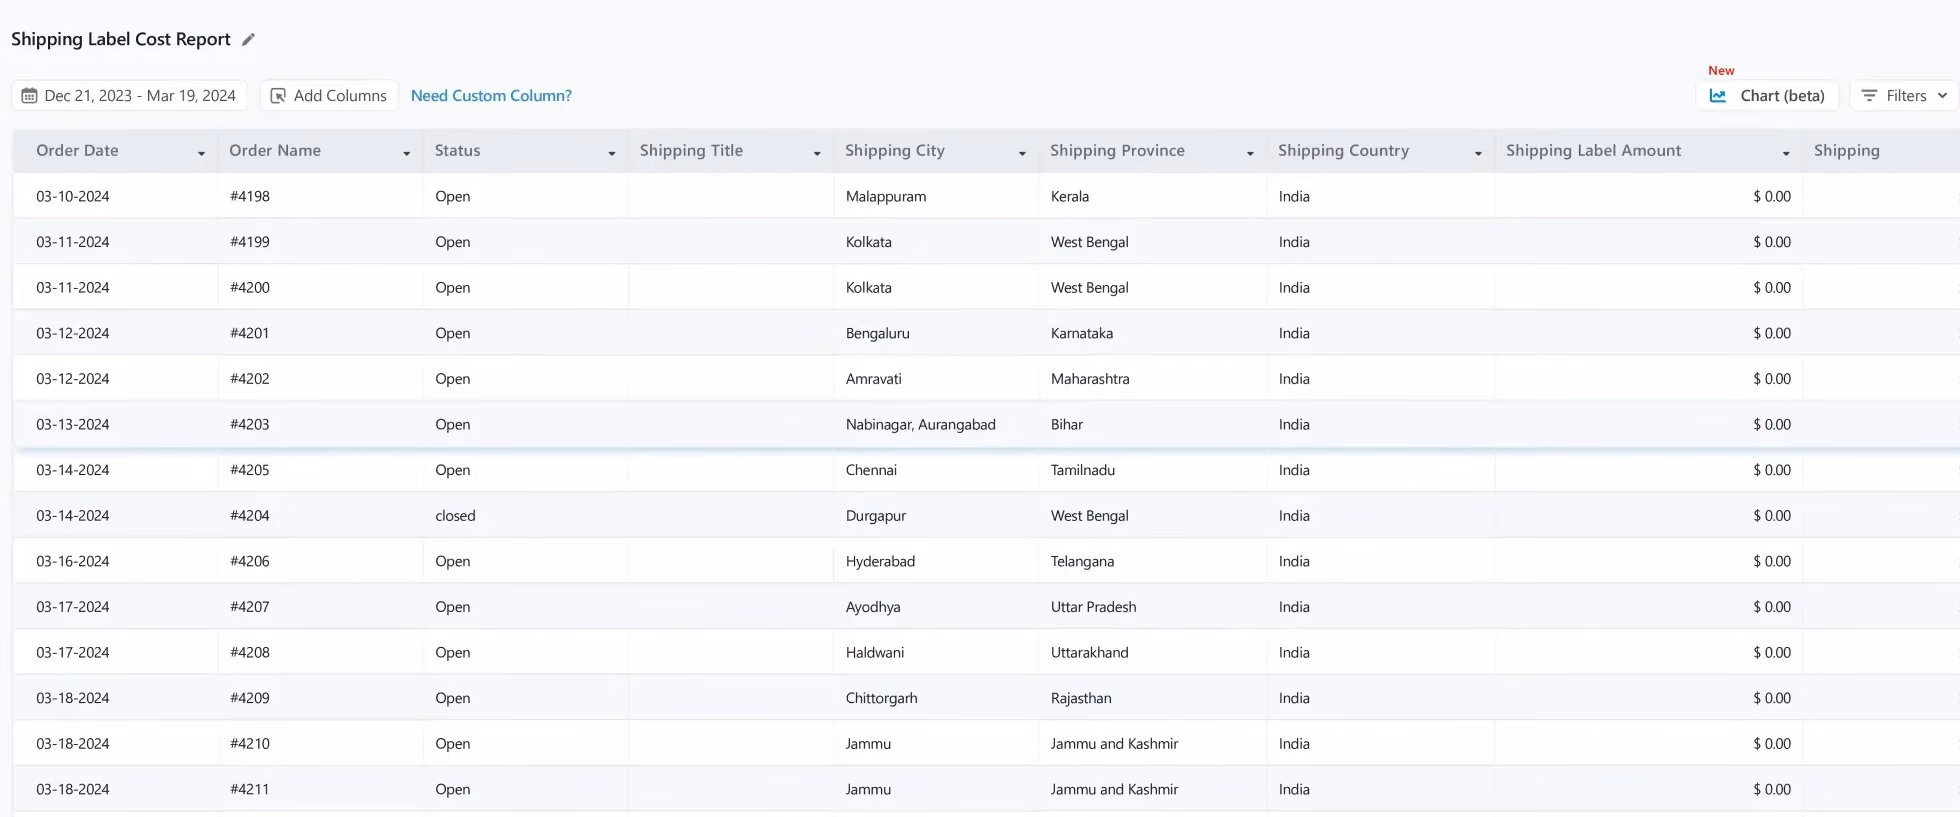Open Status column sort arrow

612,153
